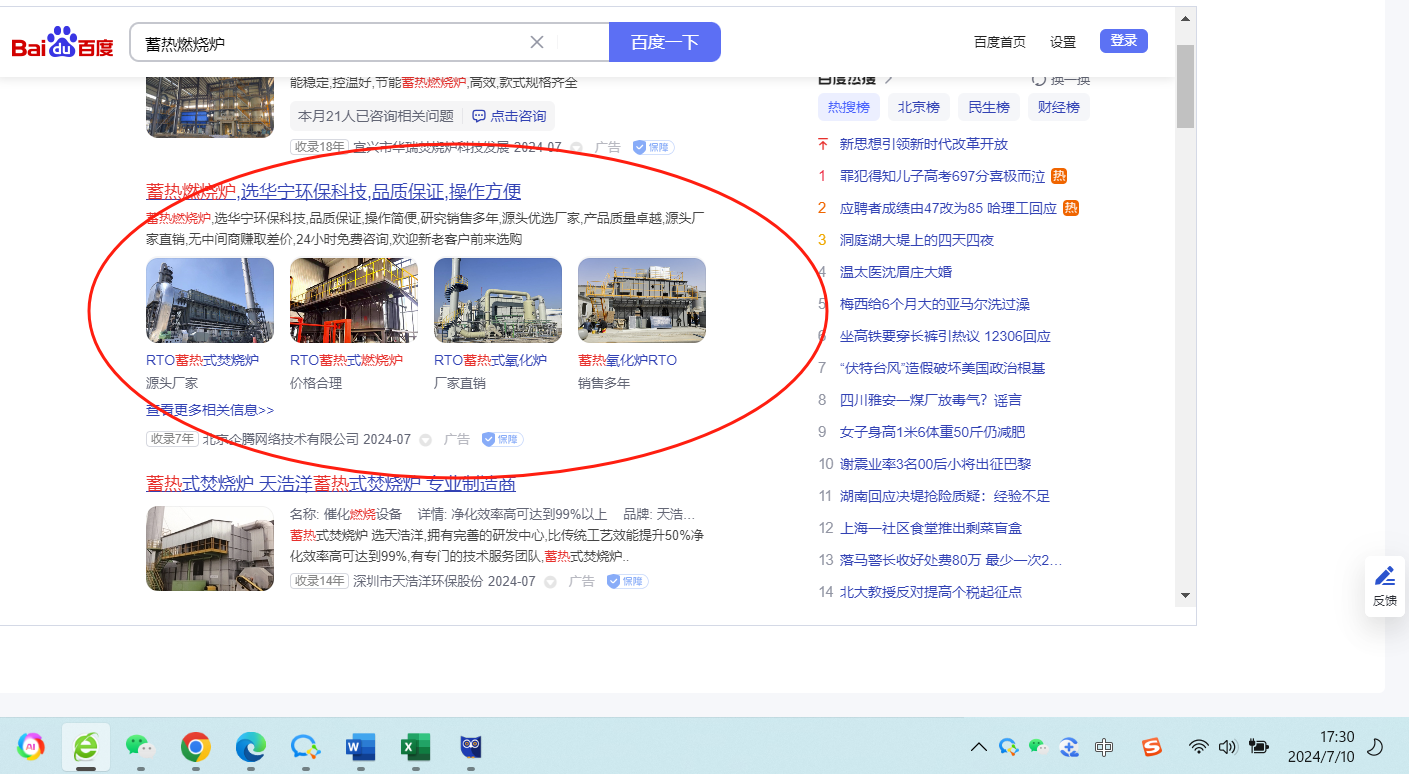Open the 查看更多相关信息 link

click(x=210, y=410)
